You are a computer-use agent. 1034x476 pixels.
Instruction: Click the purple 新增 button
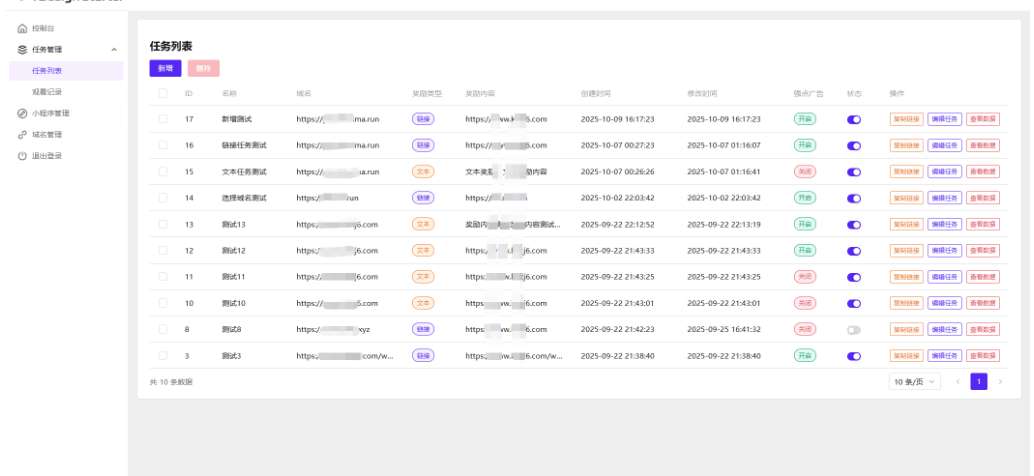point(165,68)
